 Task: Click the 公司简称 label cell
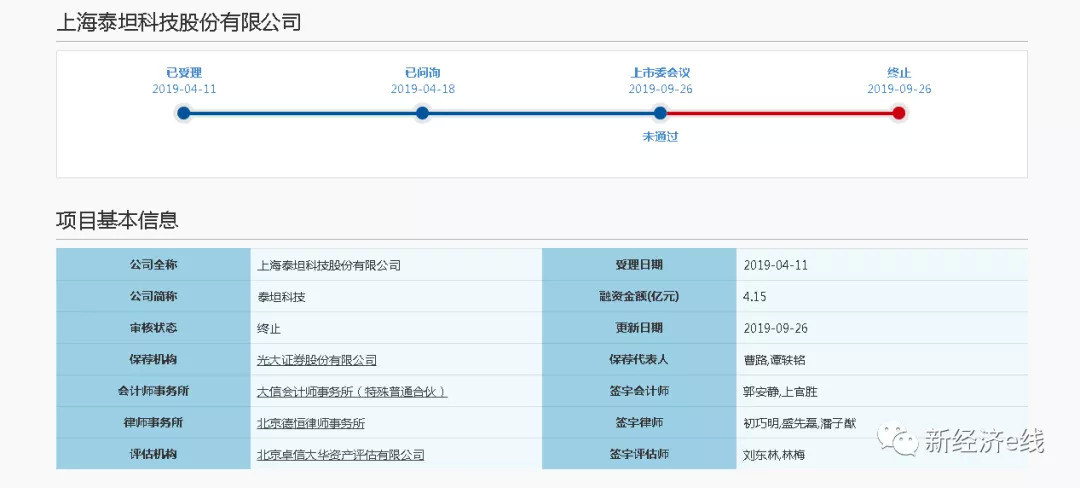coord(153,297)
